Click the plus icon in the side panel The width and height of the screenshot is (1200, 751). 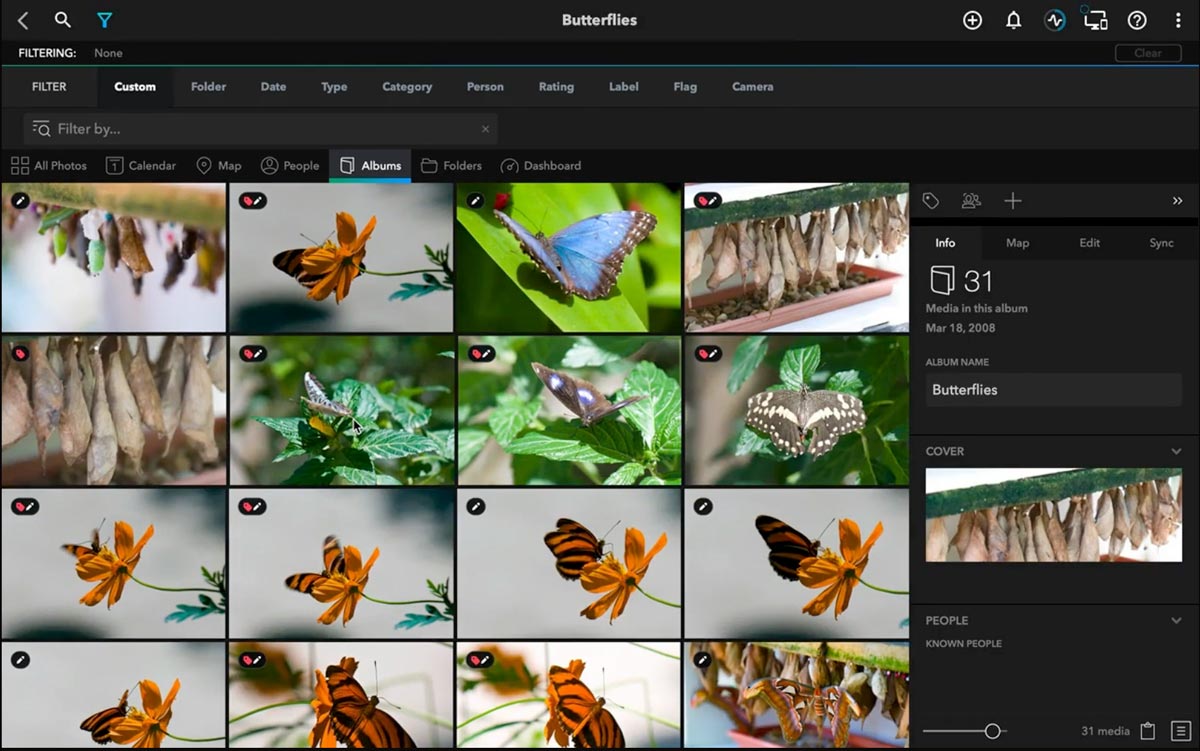[1013, 201]
